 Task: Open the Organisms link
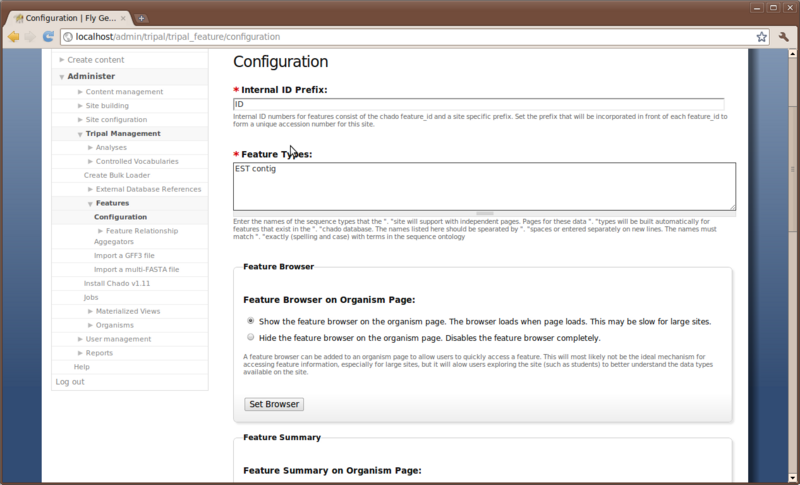click(115, 325)
